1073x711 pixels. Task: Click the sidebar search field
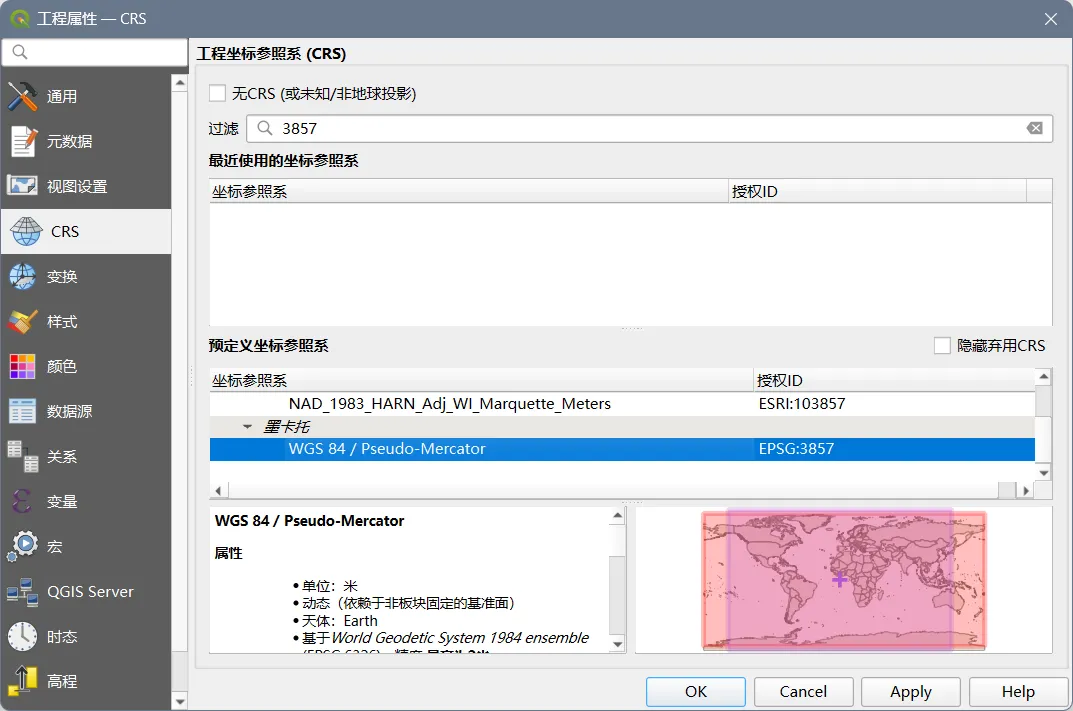coord(94,52)
